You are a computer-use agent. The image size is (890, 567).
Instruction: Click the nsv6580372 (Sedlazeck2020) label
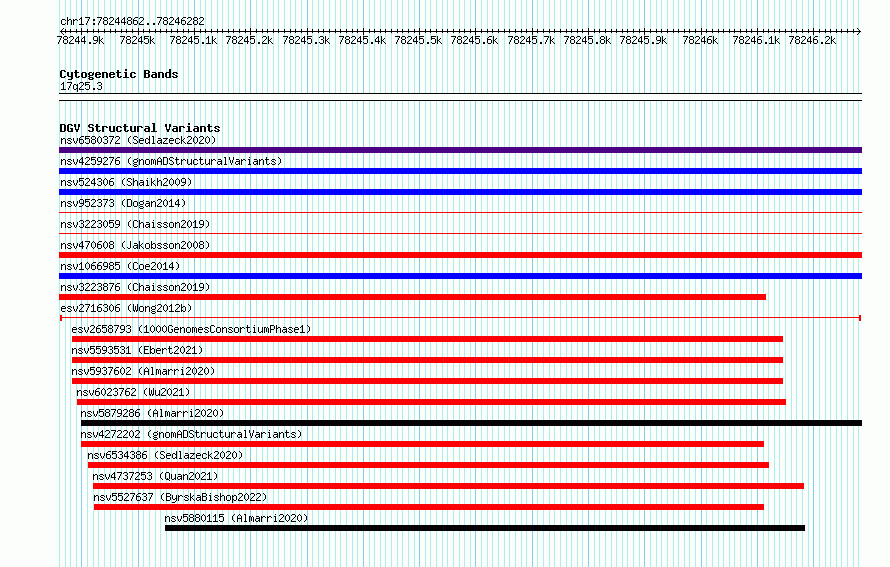[x=138, y=140]
